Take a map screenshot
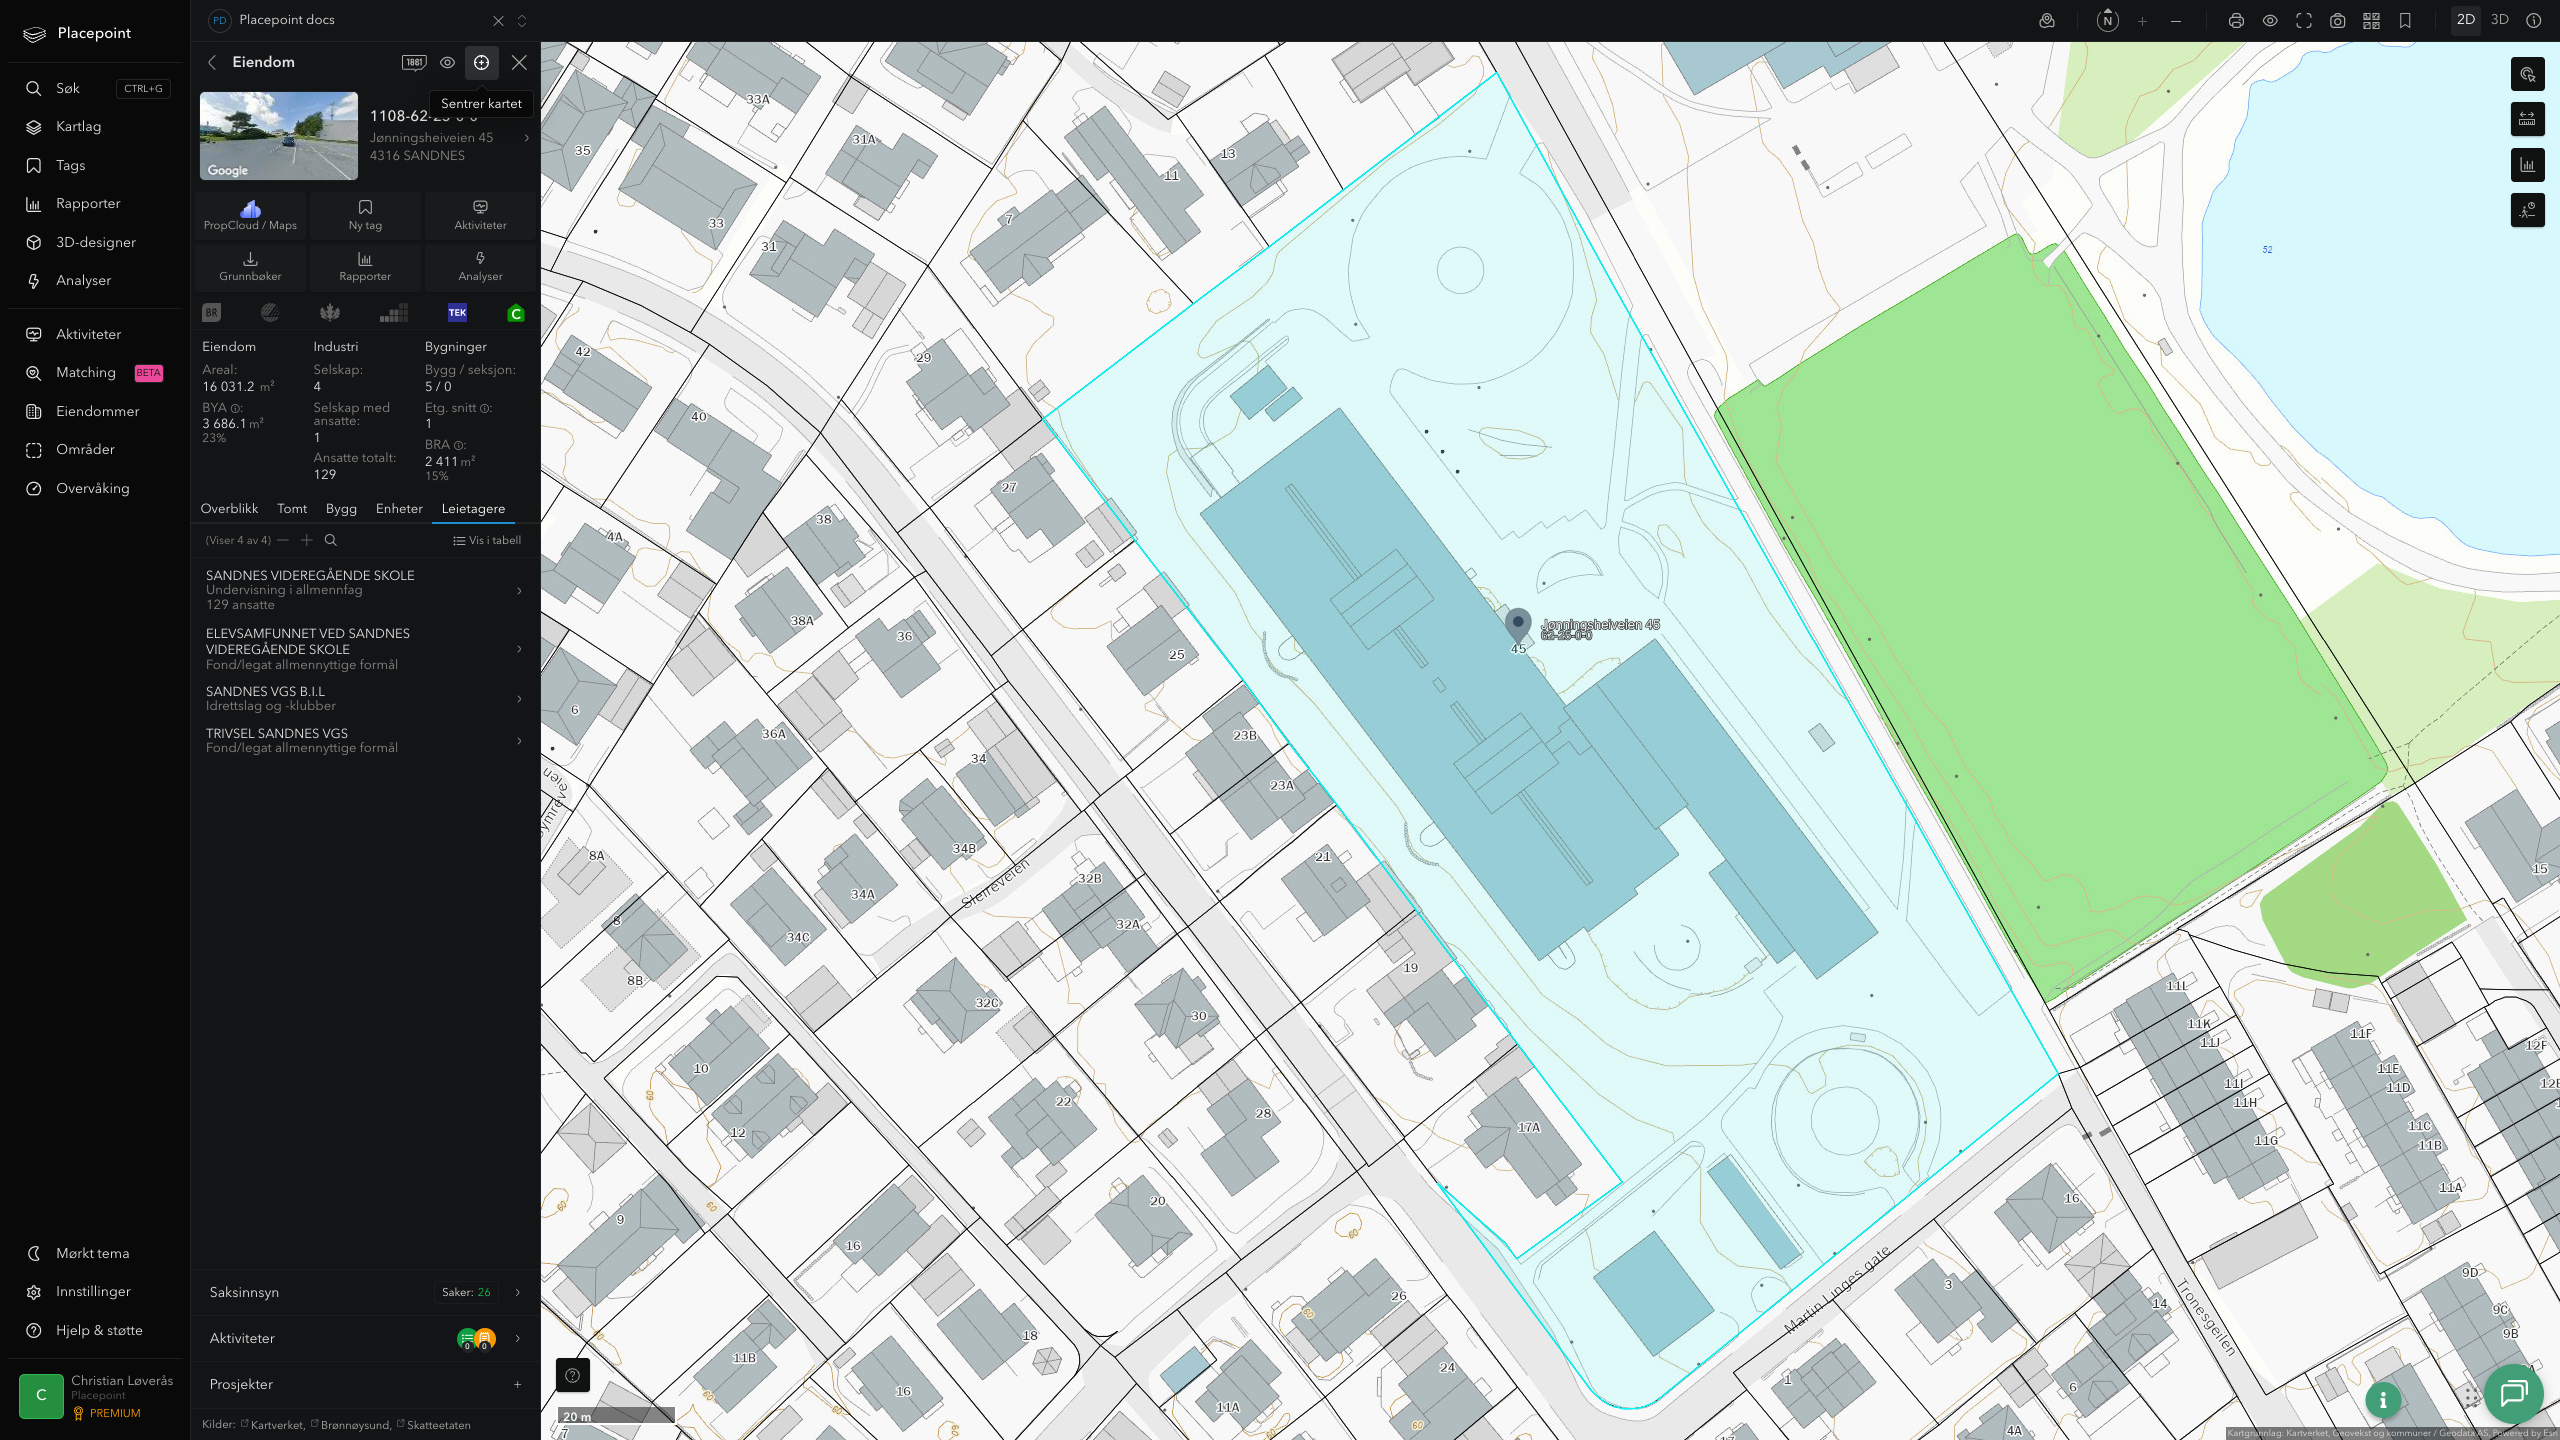Screen dimensions: 2560x1440 (2338, 20)
